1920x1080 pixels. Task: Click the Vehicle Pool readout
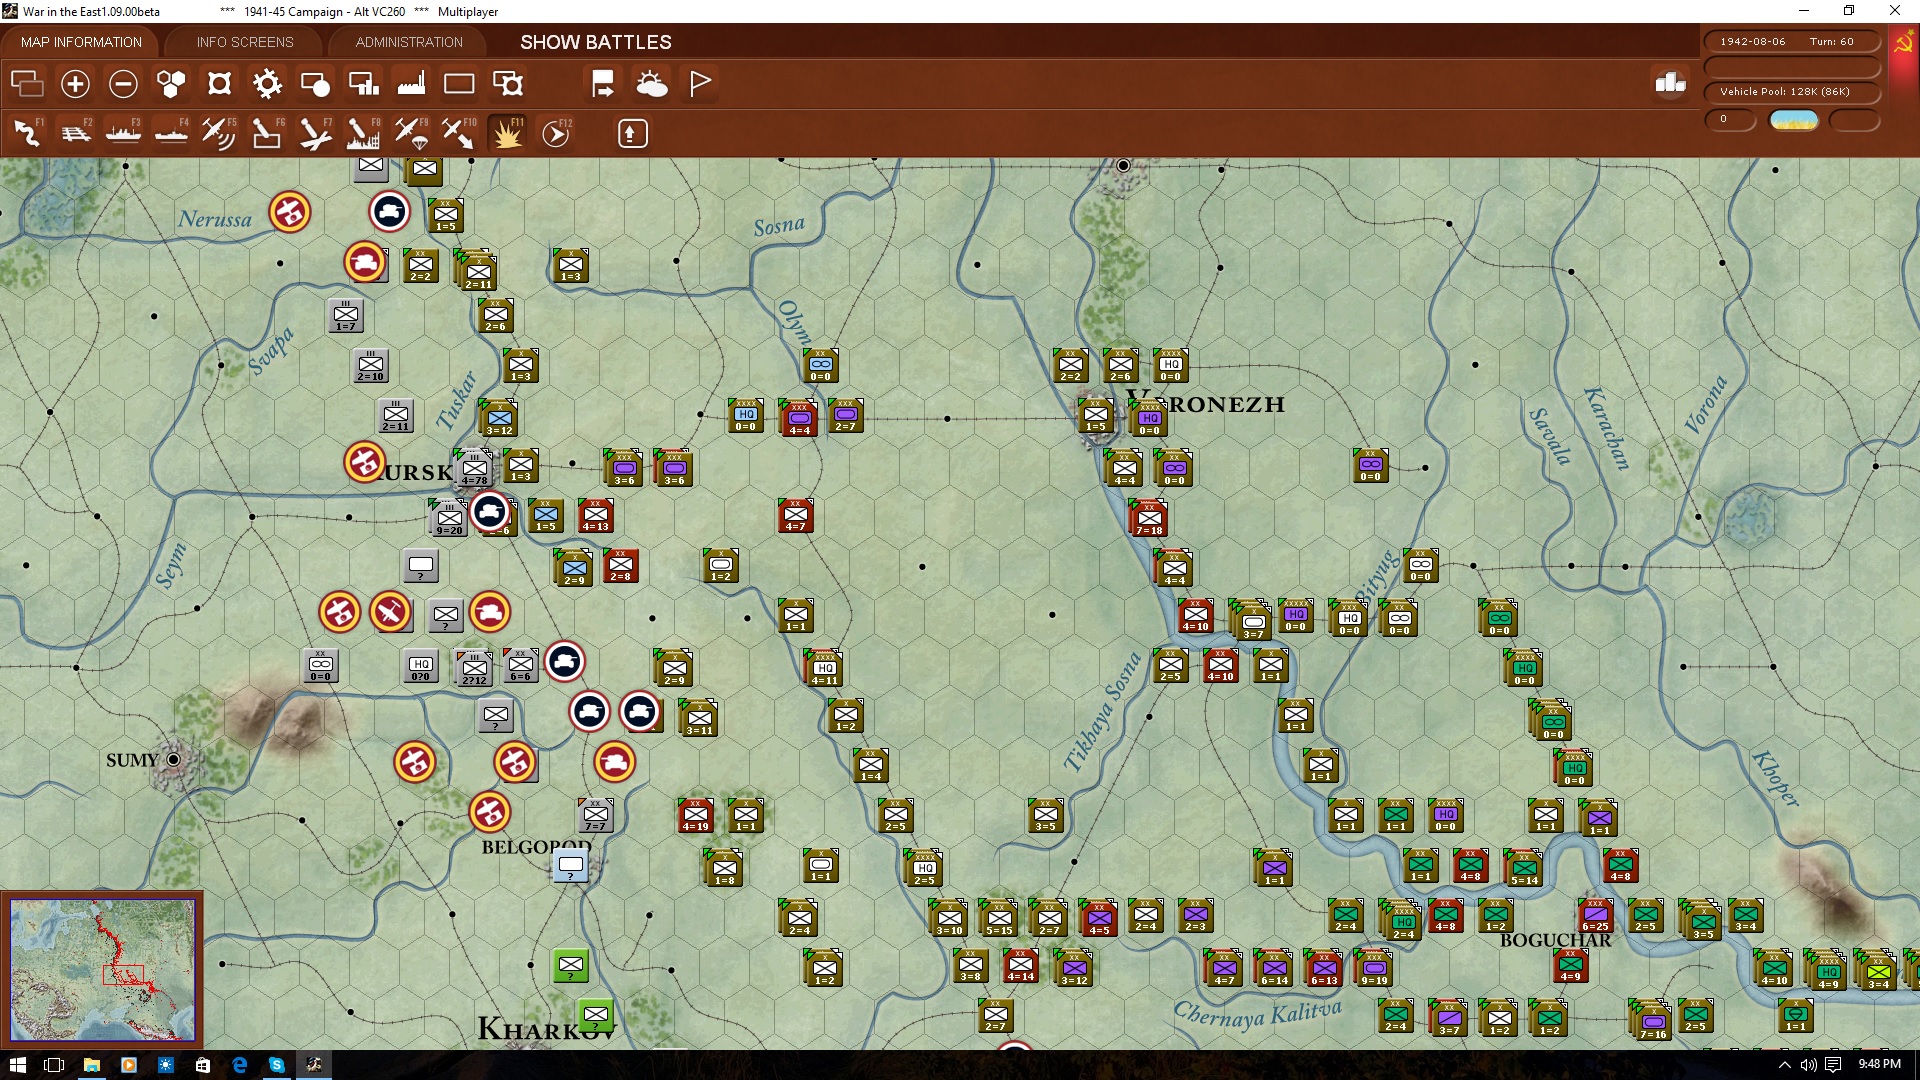tap(1791, 92)
